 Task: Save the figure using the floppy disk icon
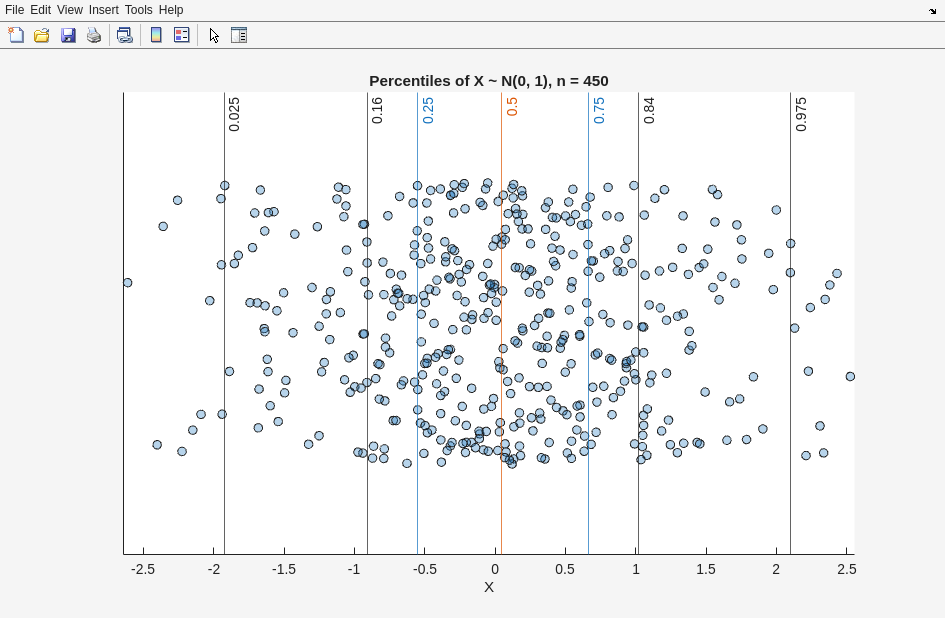click(68, 35)
